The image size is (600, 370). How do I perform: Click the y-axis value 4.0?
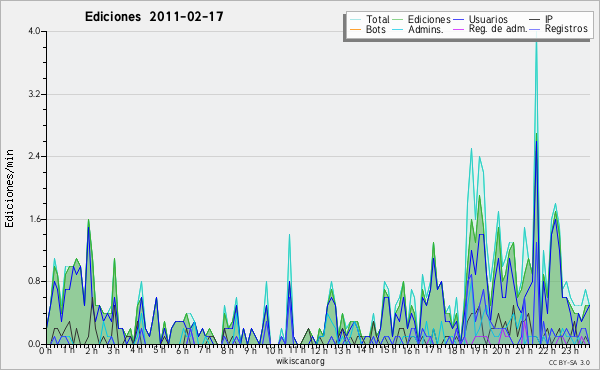click(x=34, y=31)
